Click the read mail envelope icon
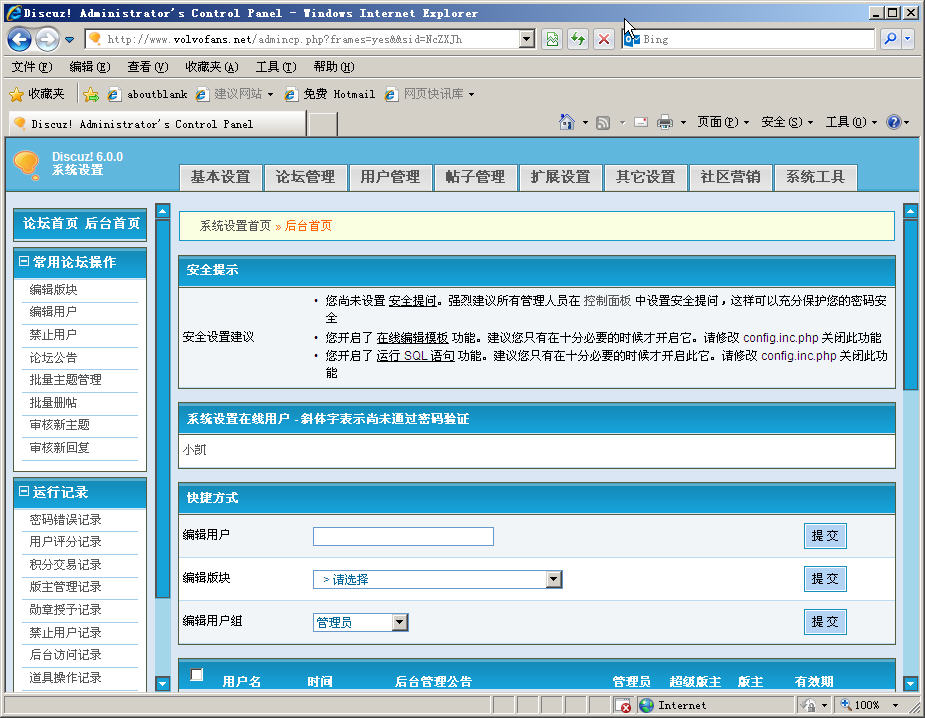Image resolution: width=925 pixels, height=718 pixels. click(641, 122)
